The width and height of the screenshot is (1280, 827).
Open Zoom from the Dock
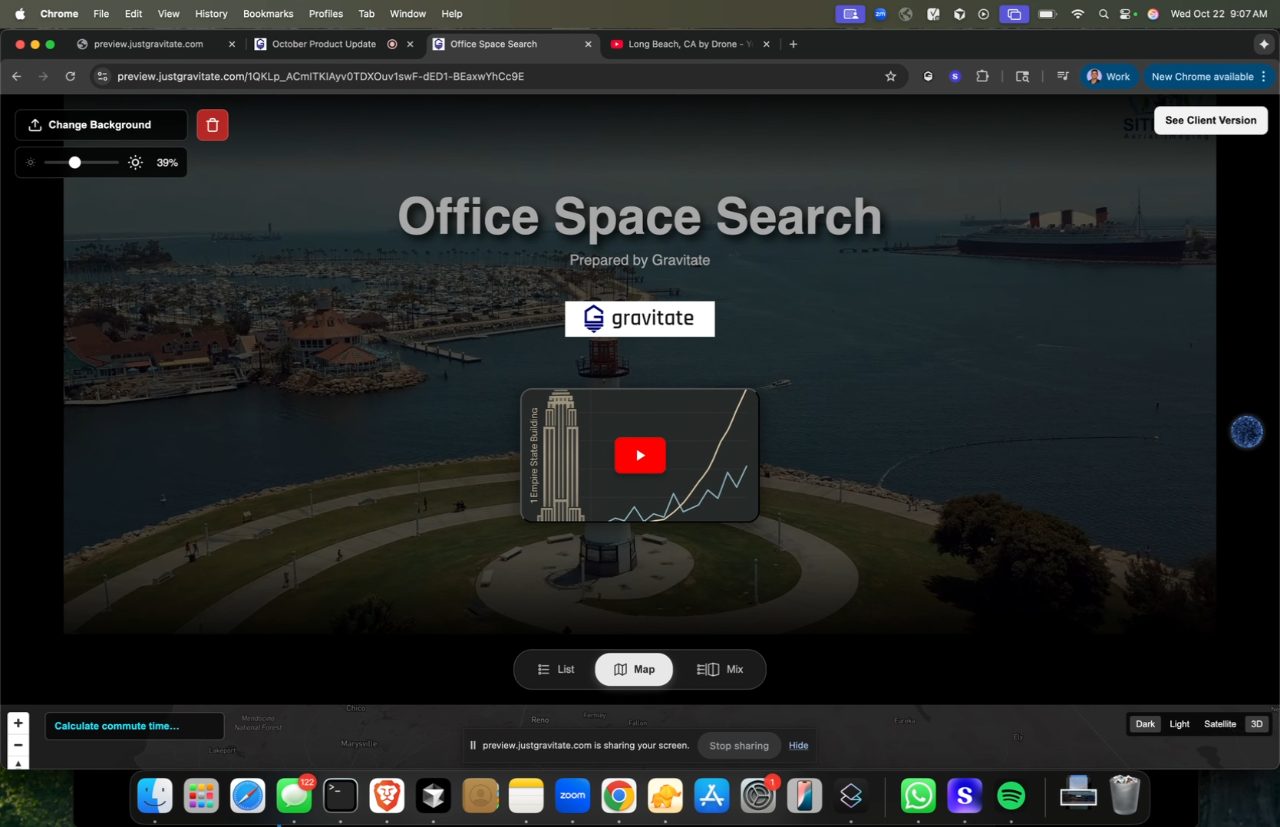(573, 796)
